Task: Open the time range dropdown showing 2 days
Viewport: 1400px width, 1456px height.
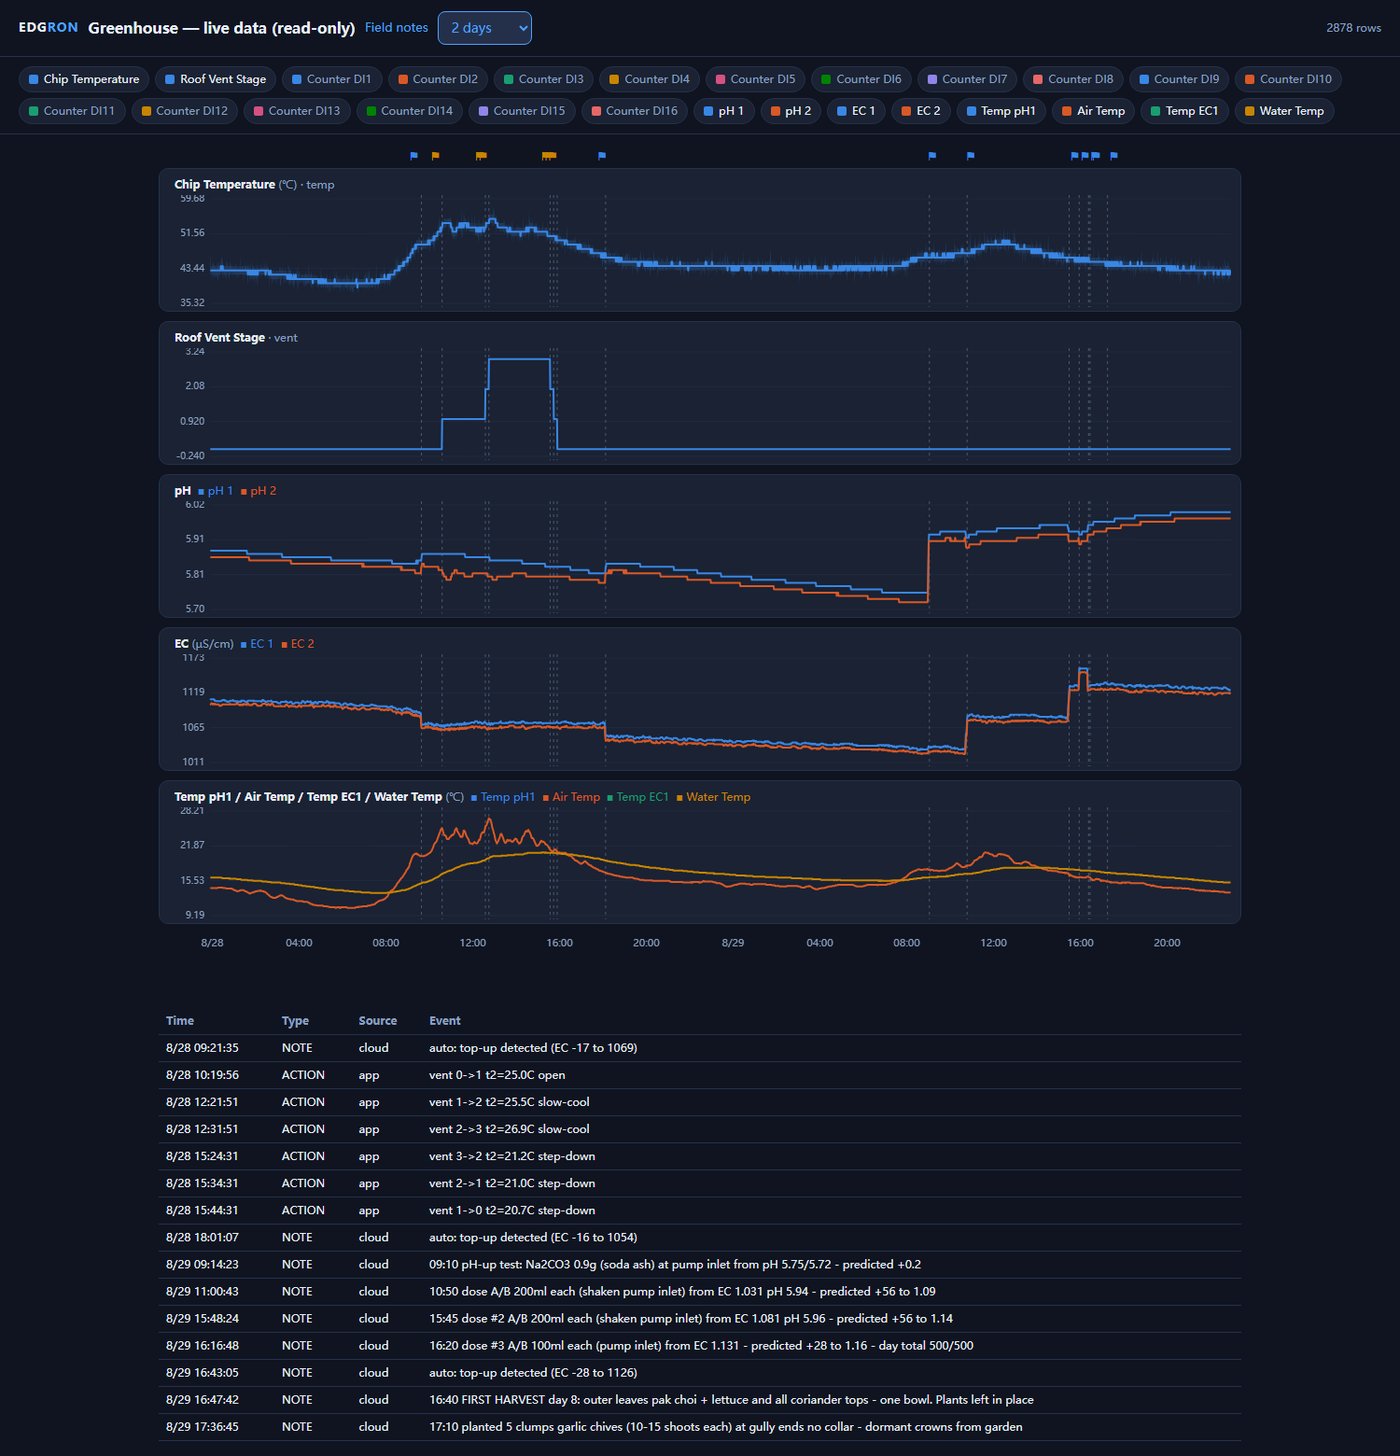Action: point(484,28)
